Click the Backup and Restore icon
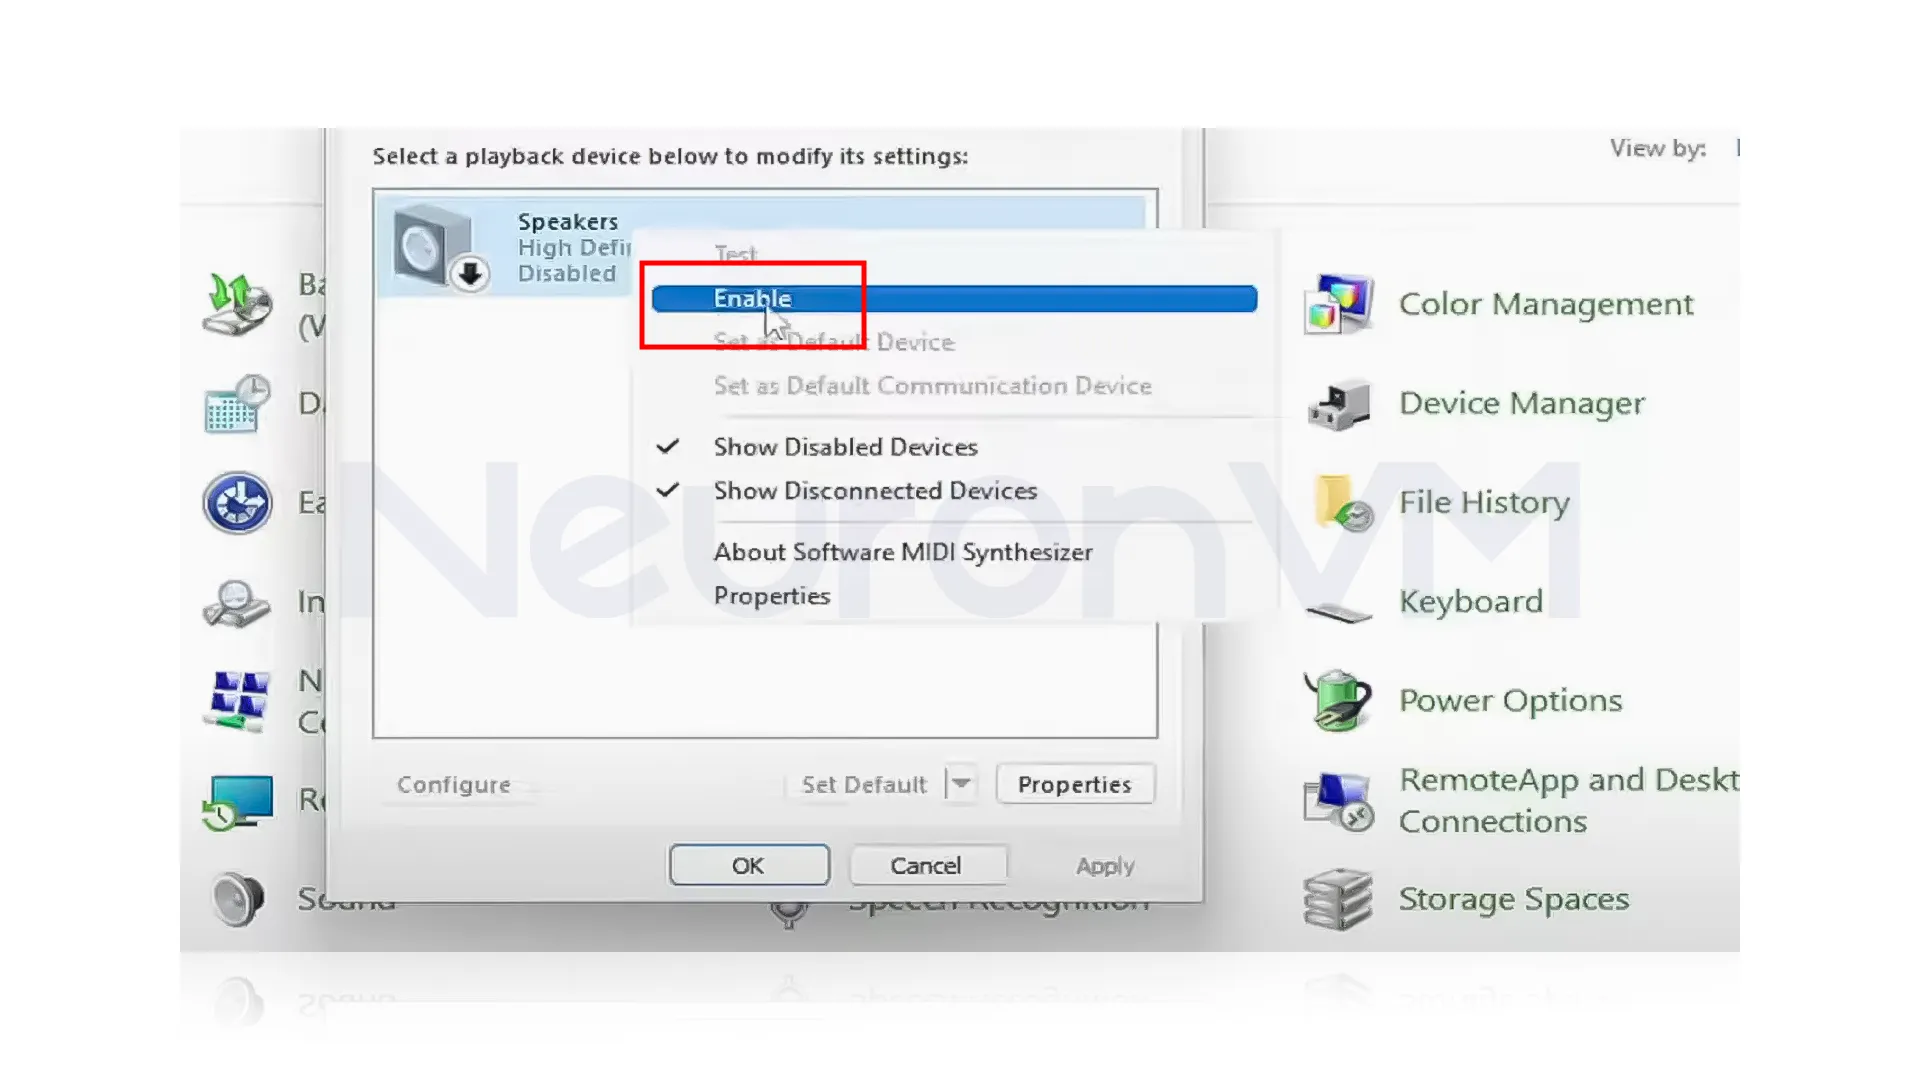The image size is (1920, 1080). (x=238, y=304)
